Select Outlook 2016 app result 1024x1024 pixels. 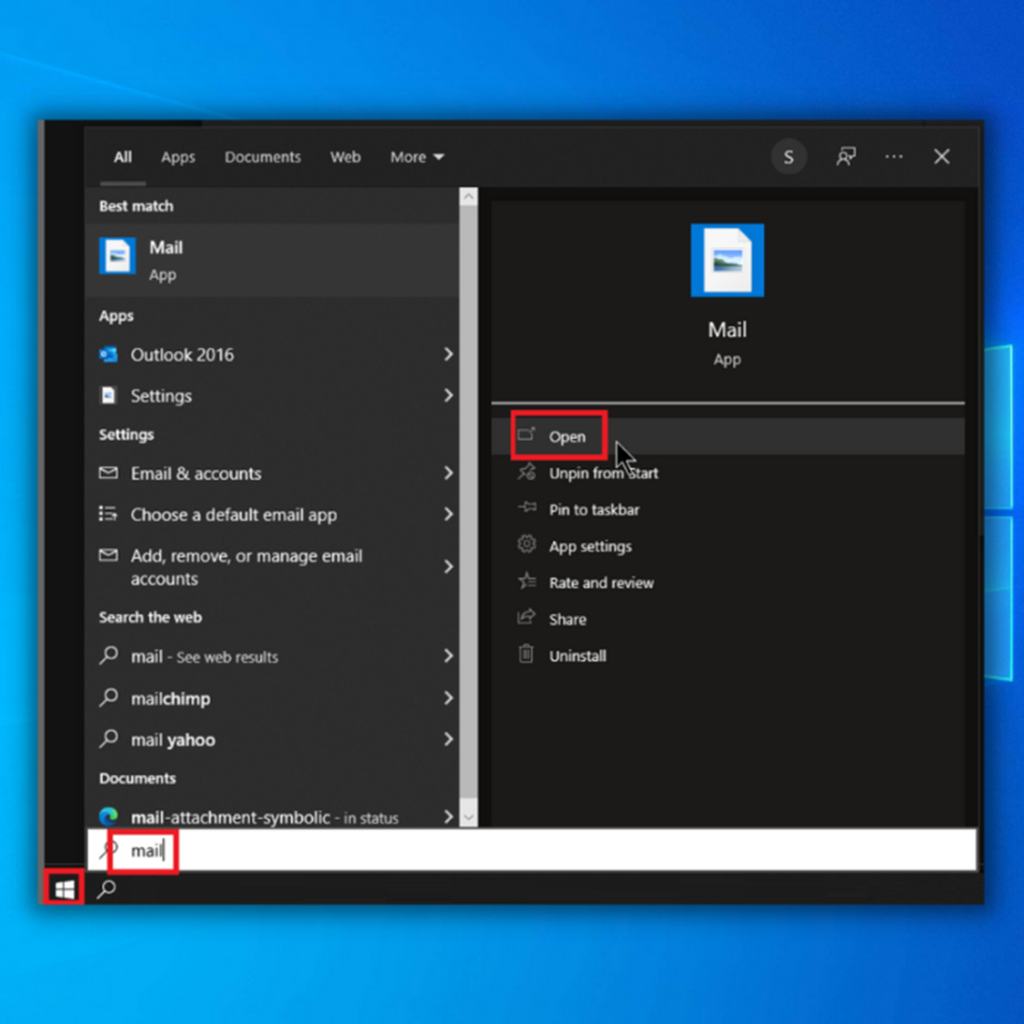pyautogui.click(x=182, y=355)
